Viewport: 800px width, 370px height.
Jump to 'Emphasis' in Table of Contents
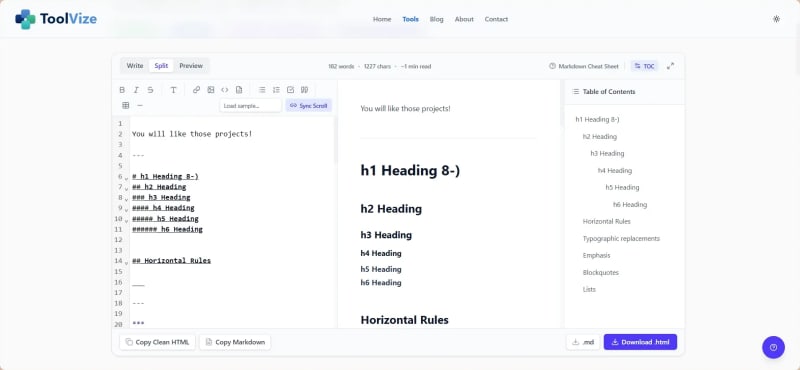coord(596,255)
